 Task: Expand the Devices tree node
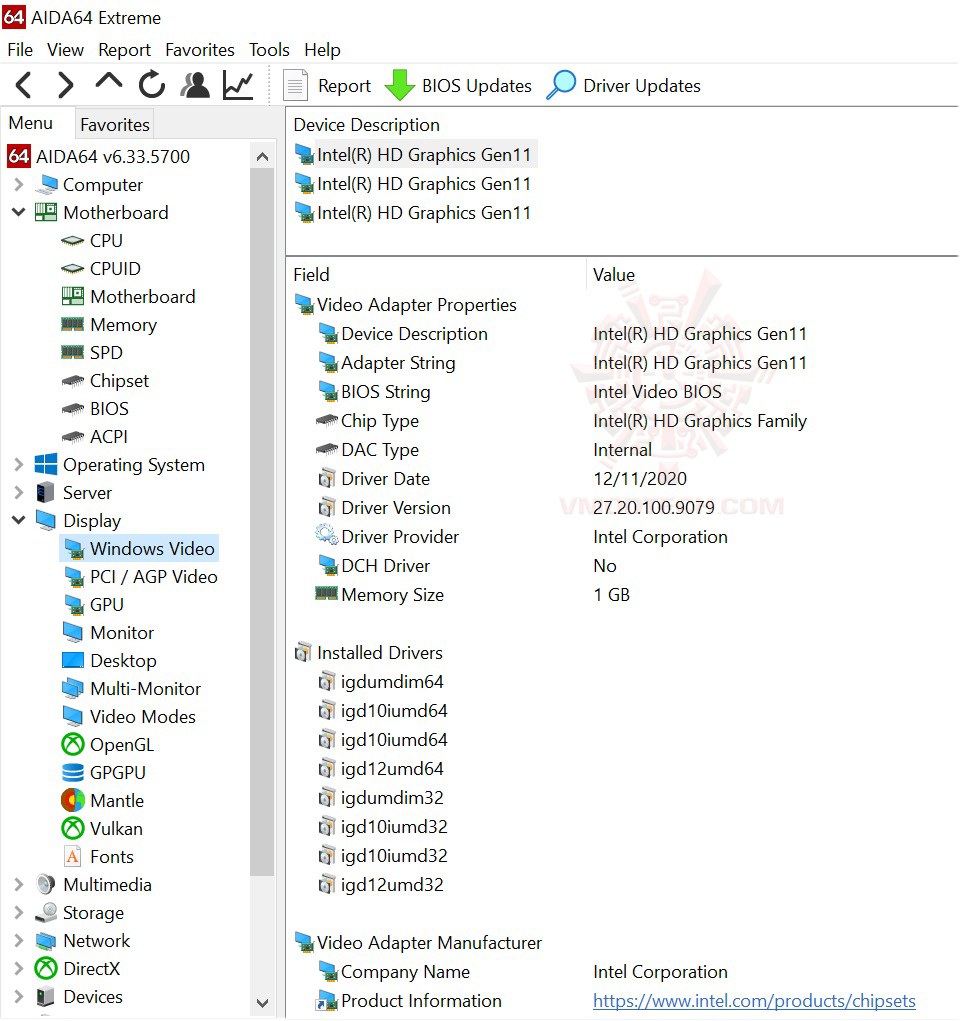tap(18, 997)
